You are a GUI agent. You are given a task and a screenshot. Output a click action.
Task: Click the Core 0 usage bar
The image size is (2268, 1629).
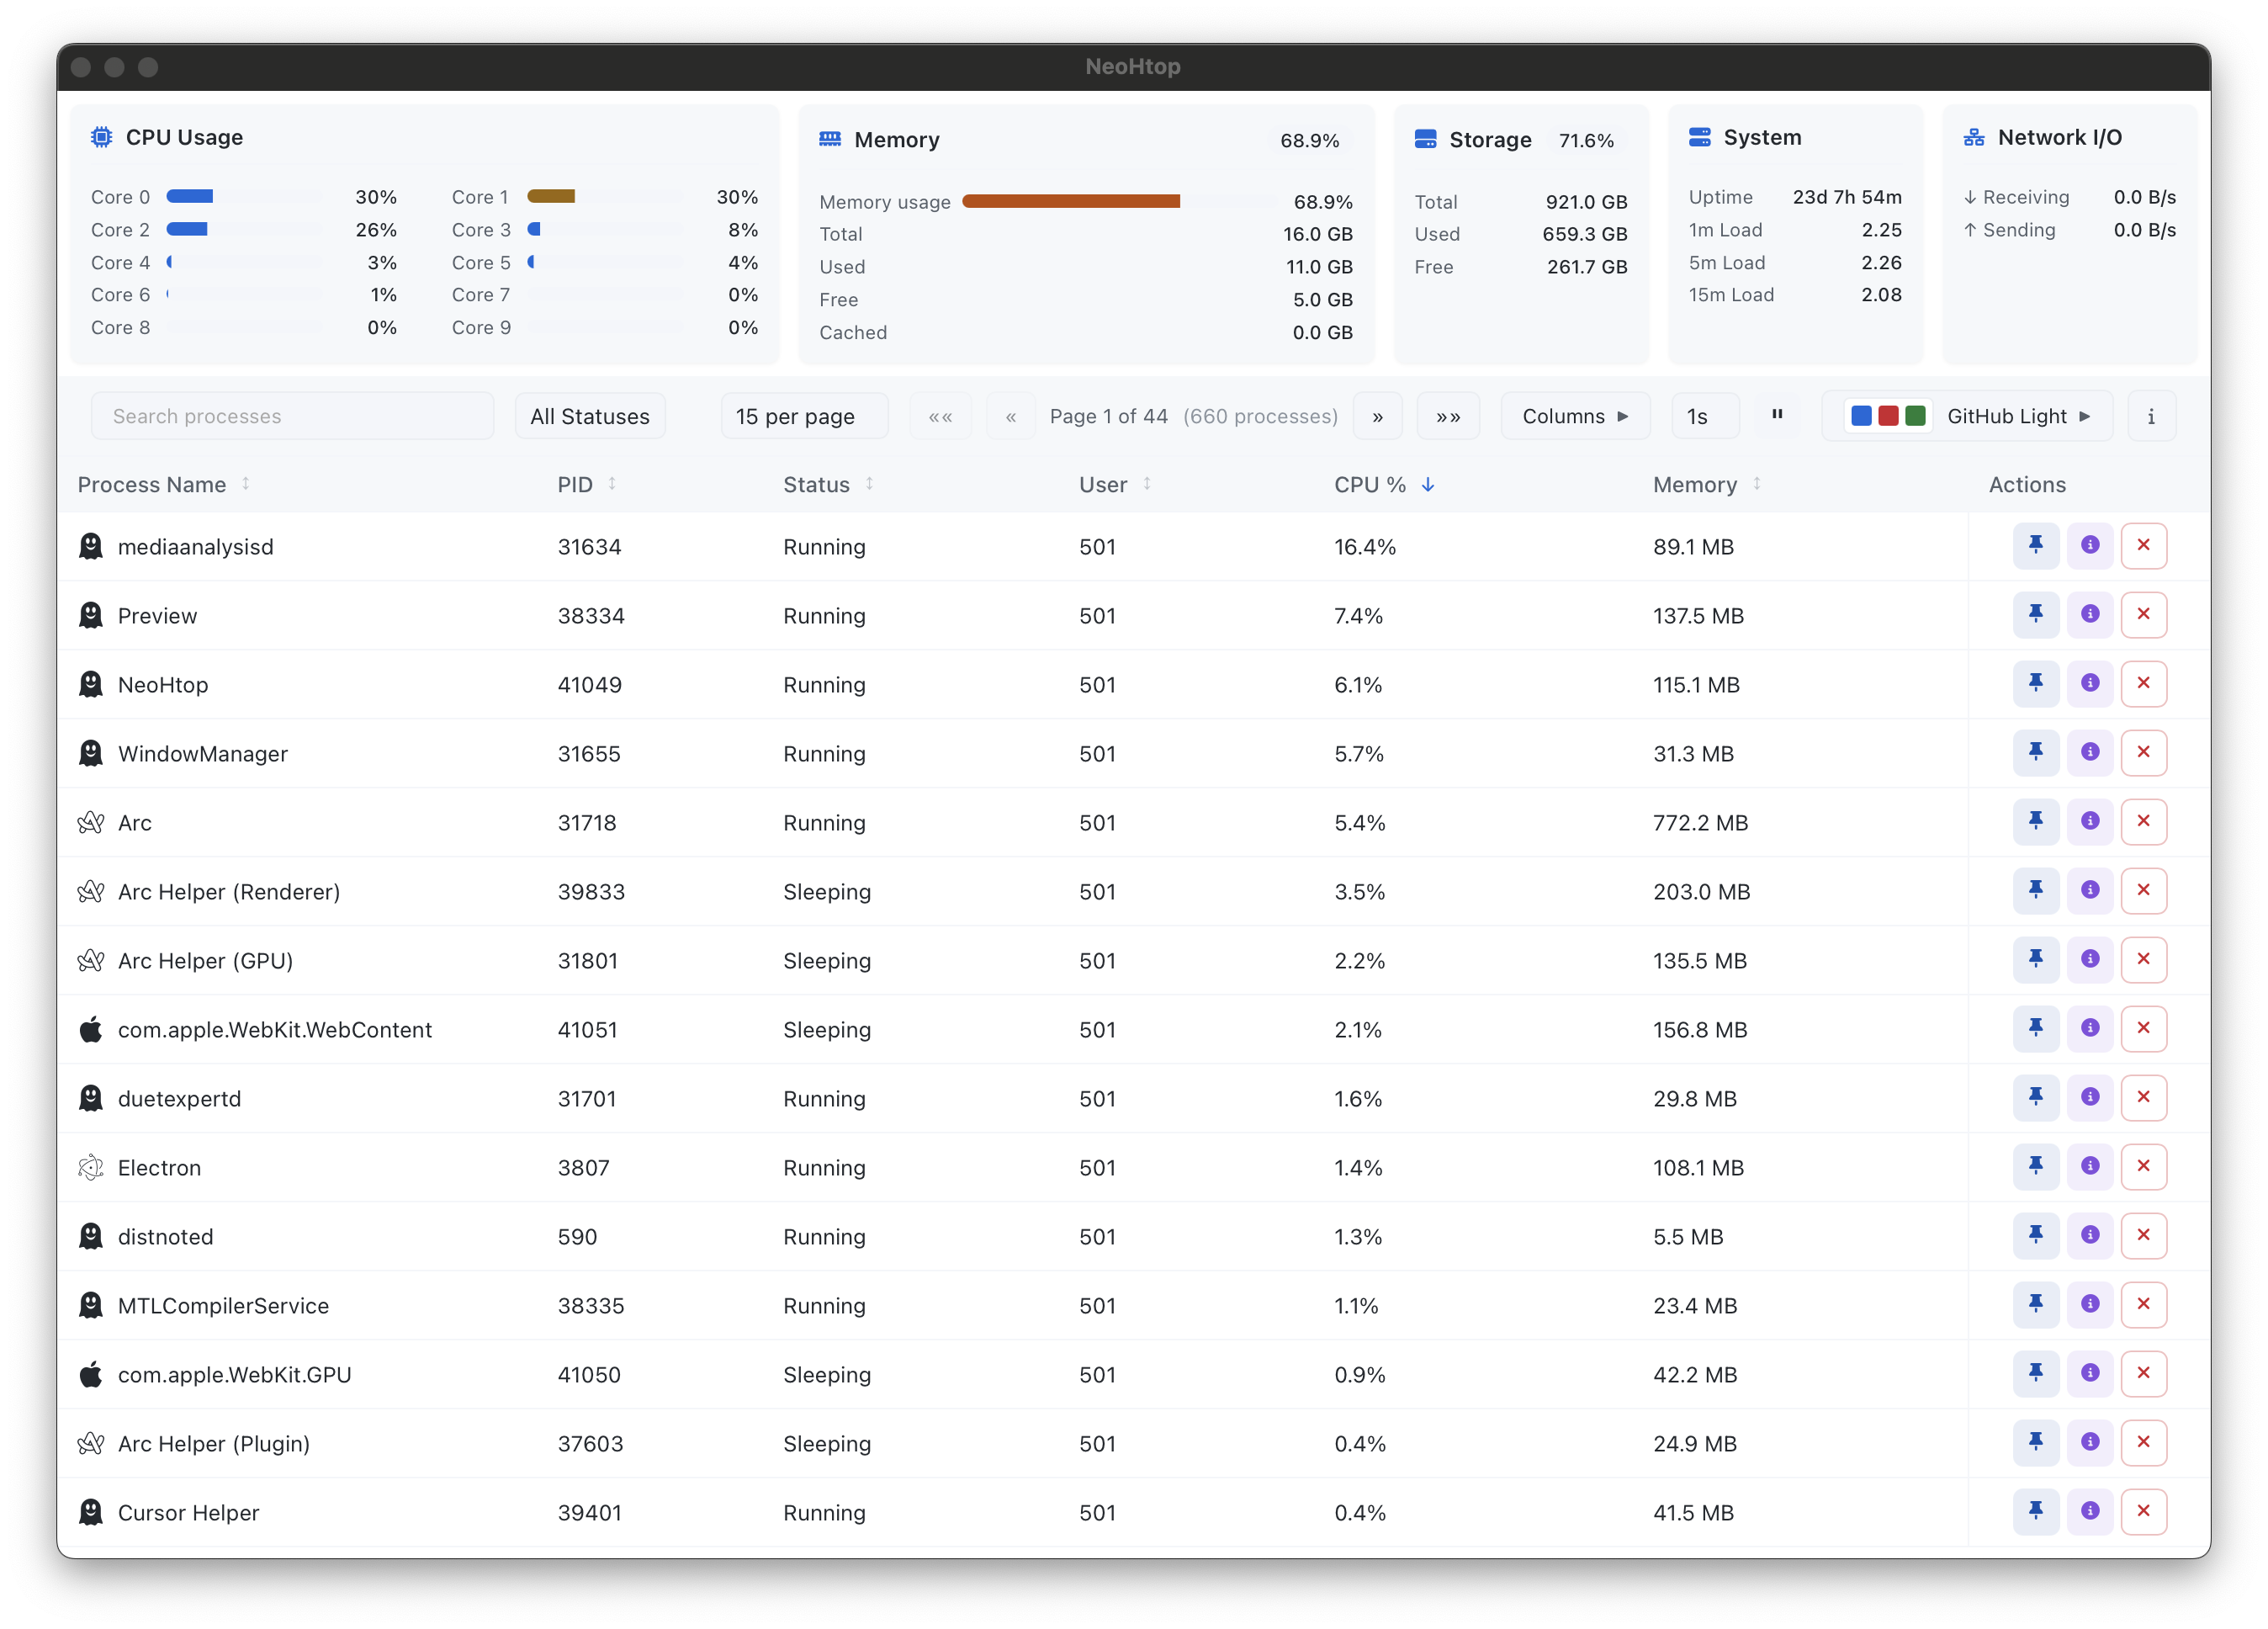coord(245,196)
